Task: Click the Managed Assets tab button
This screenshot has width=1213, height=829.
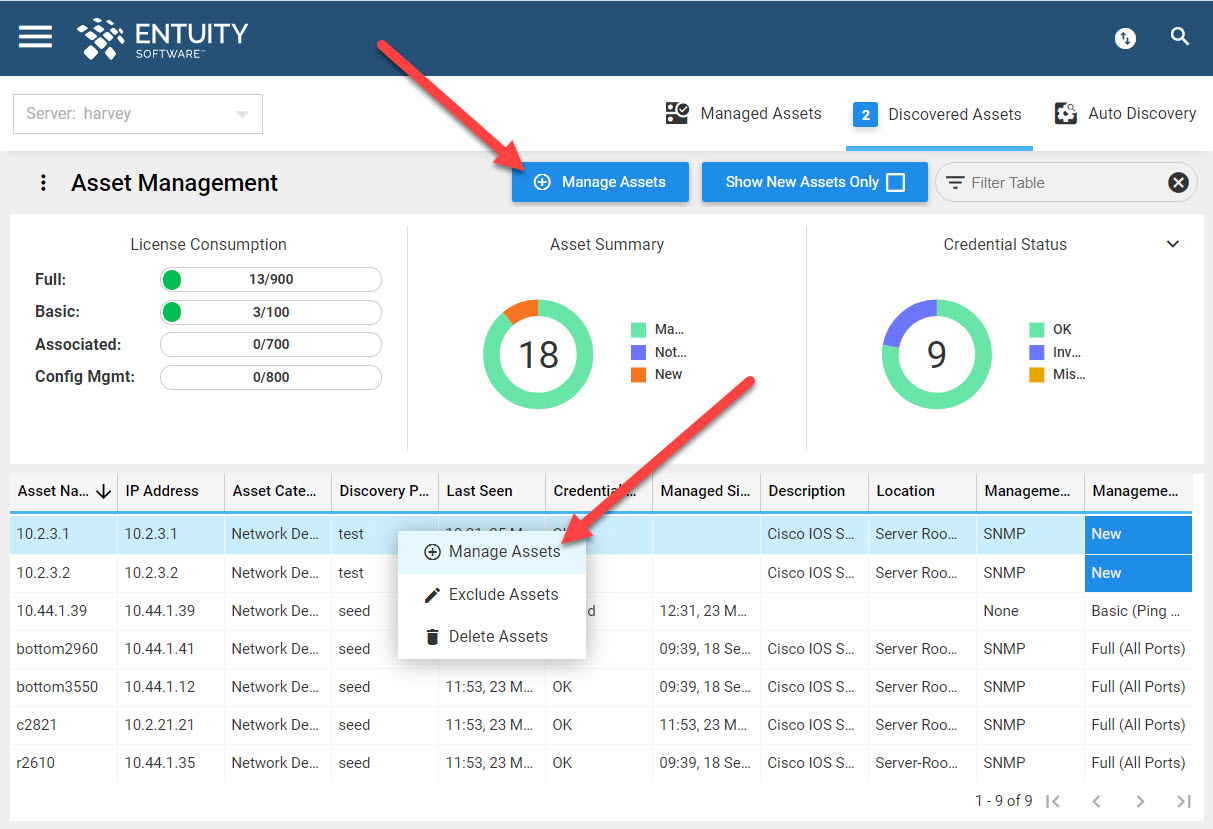Action: point(743,113)
